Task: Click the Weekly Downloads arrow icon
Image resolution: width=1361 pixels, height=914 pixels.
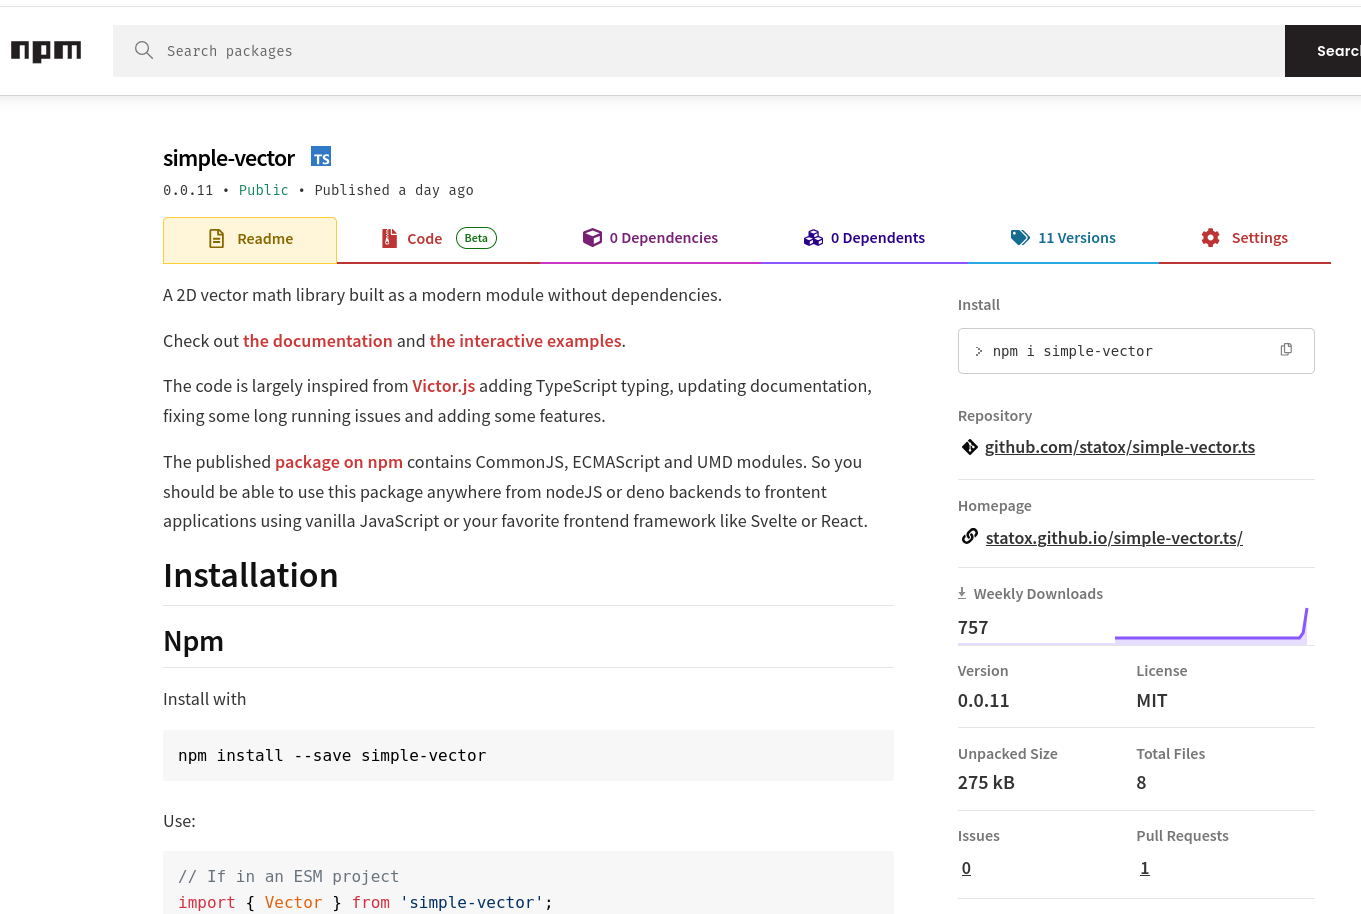Action: (962, 593)
